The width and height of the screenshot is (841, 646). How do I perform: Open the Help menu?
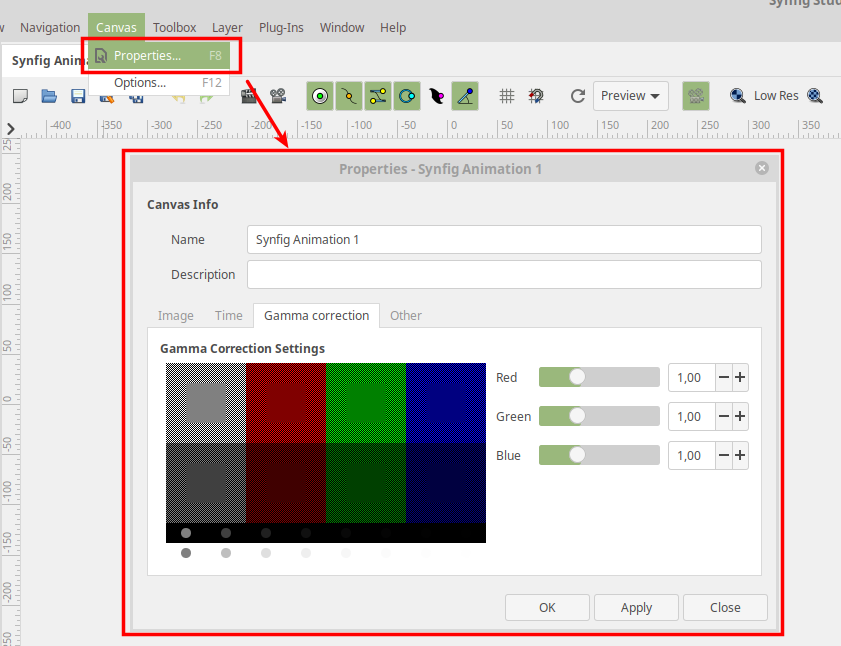[393, 27]
